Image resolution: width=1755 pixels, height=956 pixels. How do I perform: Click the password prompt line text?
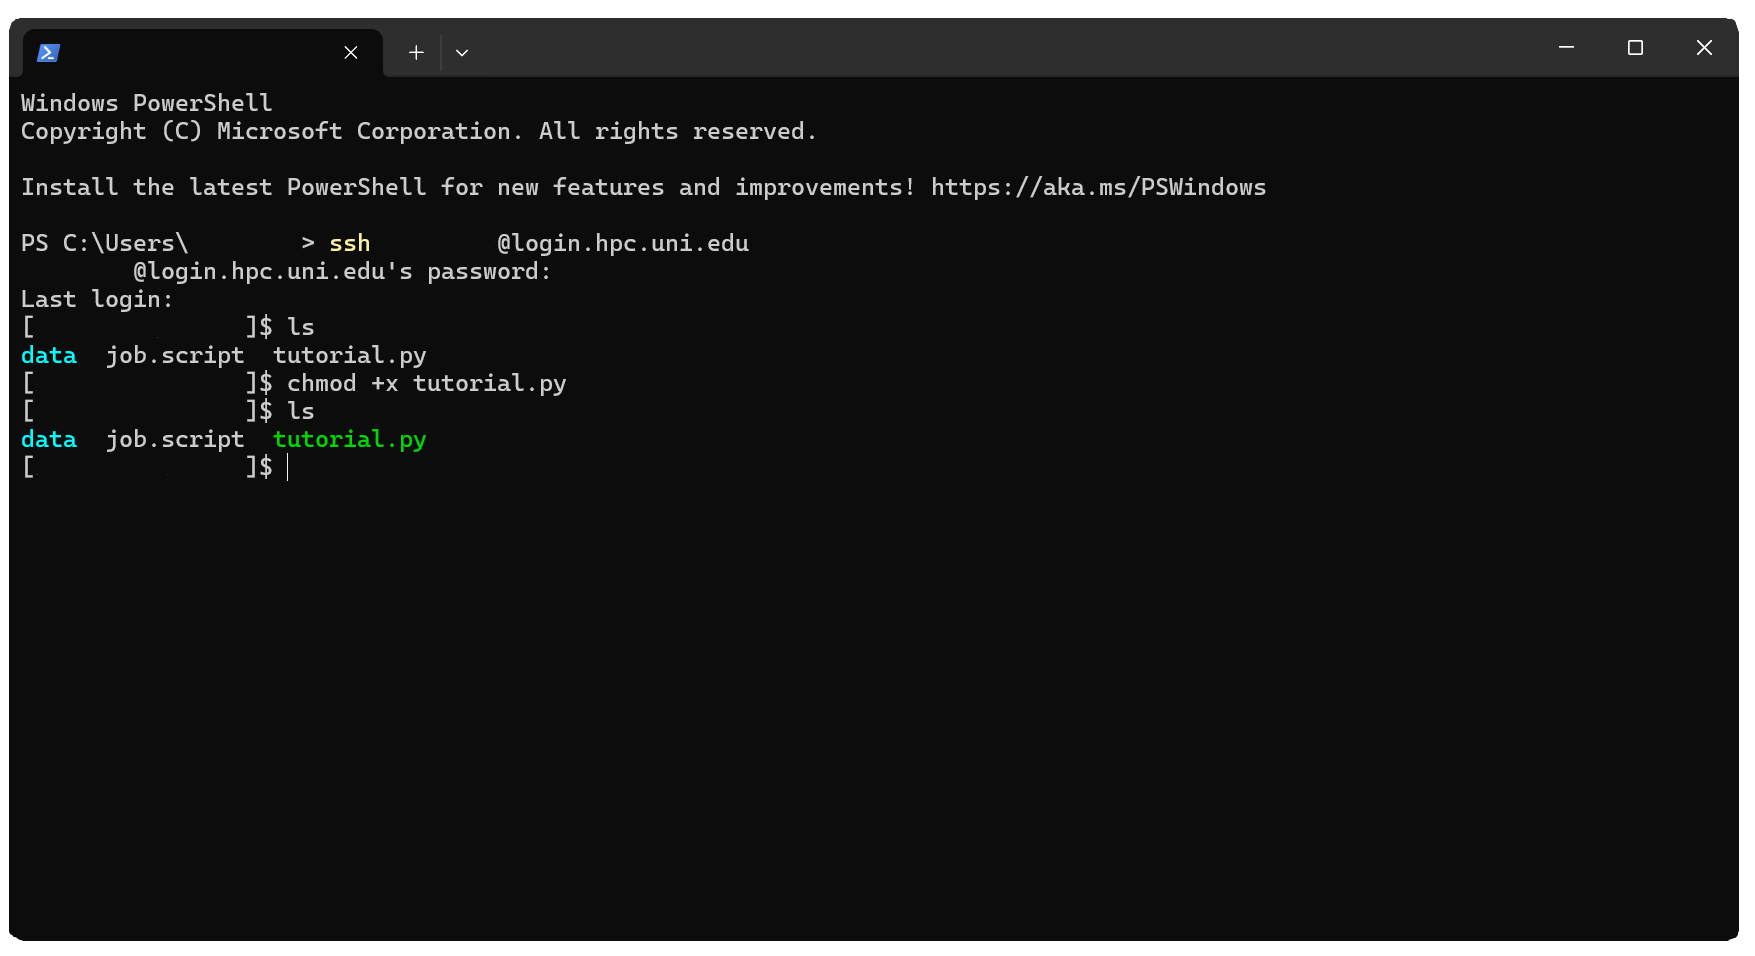point(342,272)
